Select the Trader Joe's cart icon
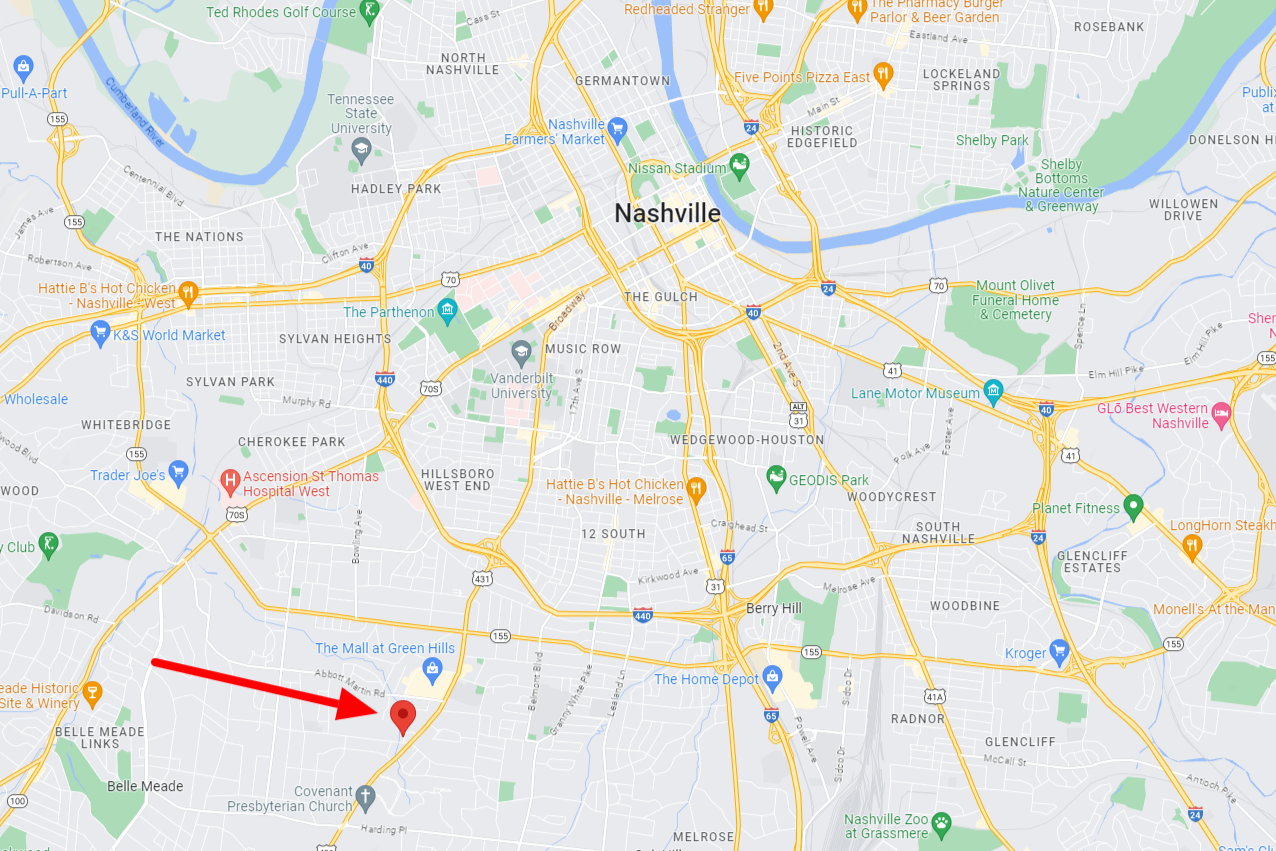 pos(179,472)
